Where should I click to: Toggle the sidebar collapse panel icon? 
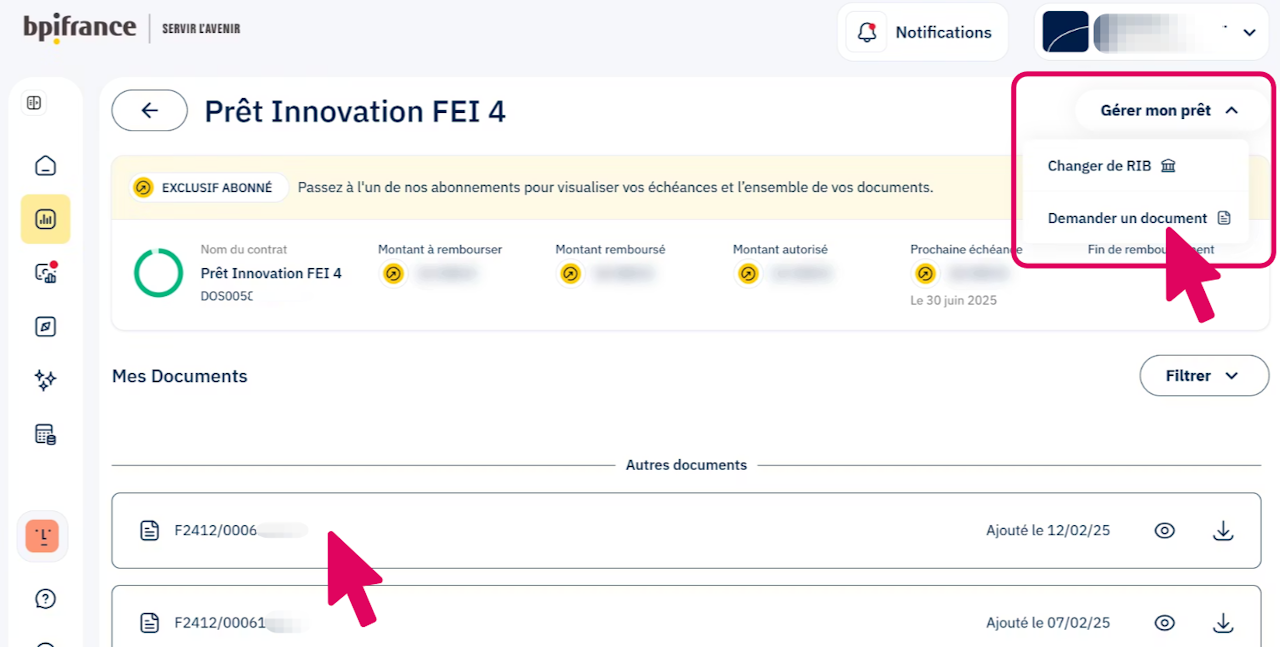(34, 103)
